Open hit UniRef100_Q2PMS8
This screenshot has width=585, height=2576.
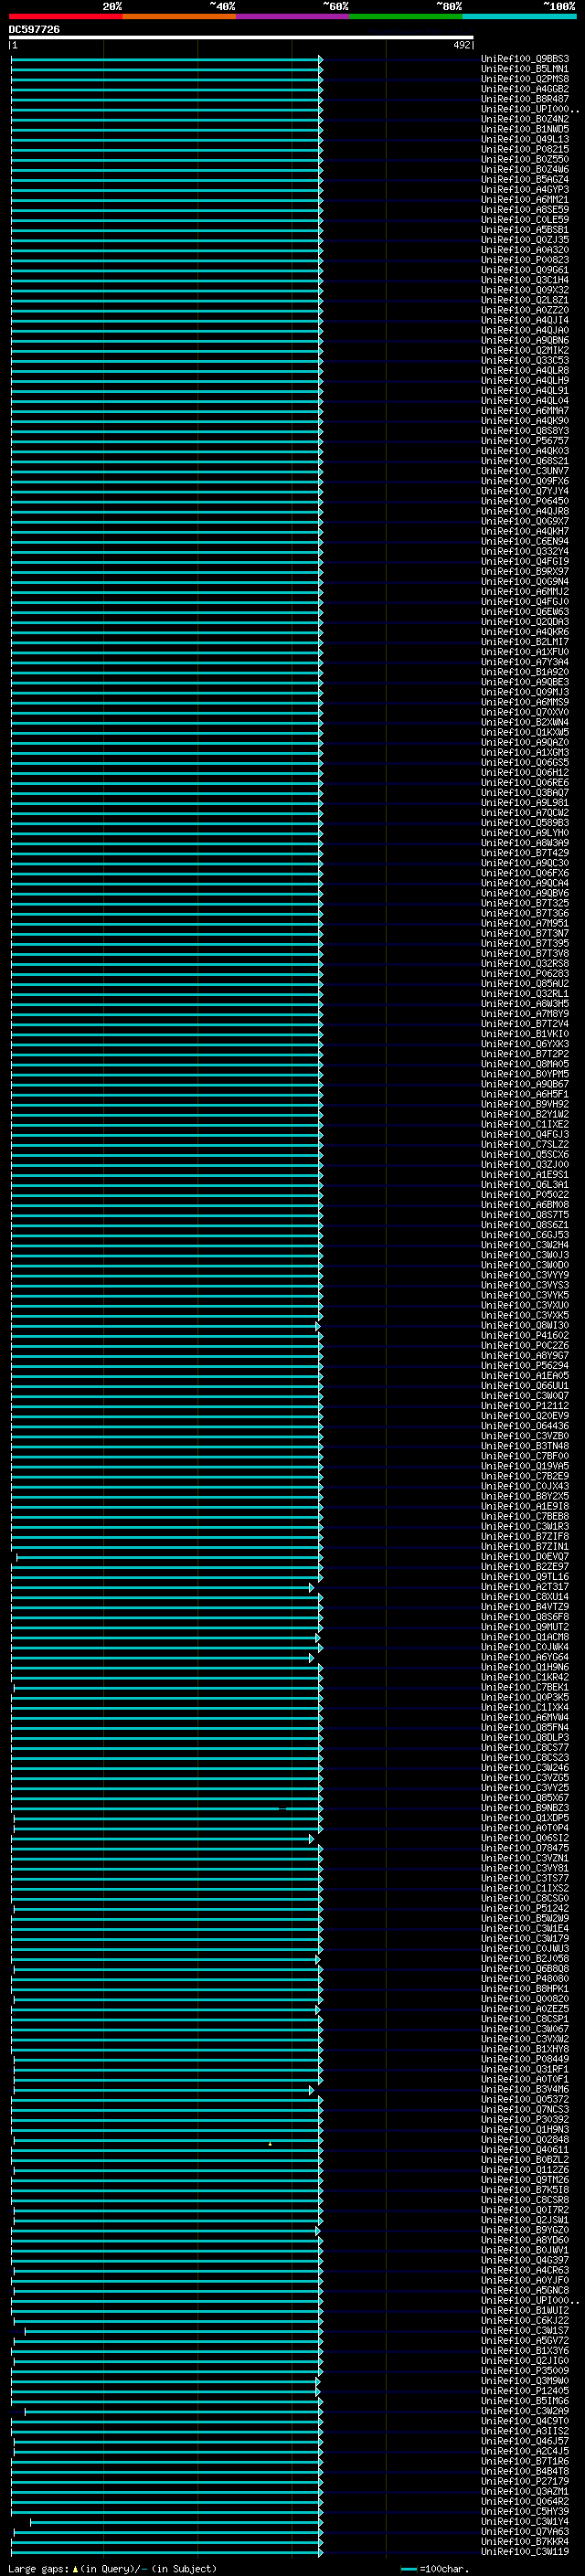pyautogui.click(x=525, y=79)
